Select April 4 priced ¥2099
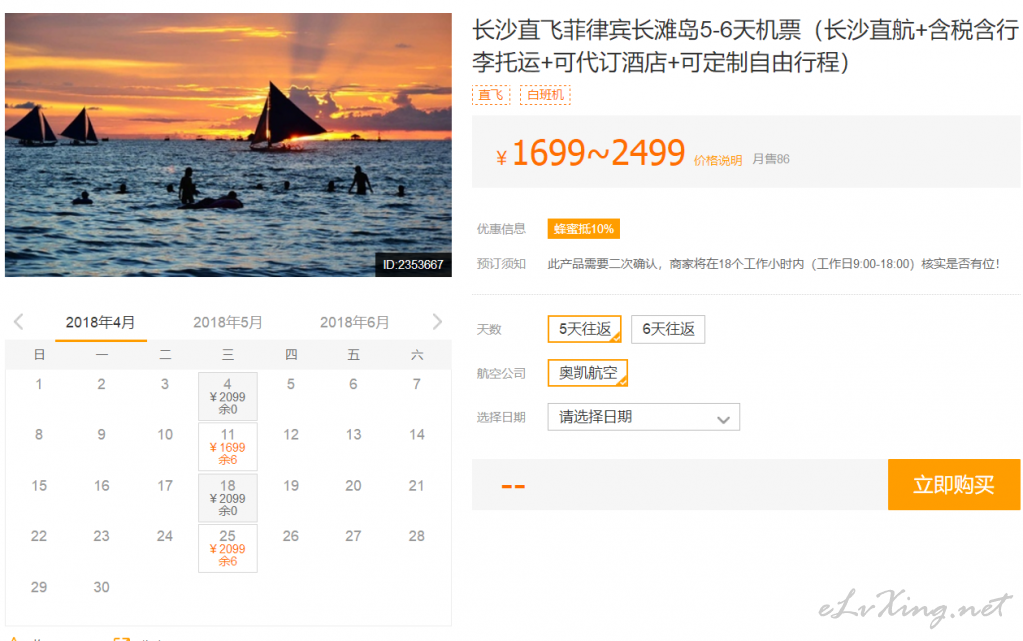This screenshot has width=1023, height=641. tap(228, 396)
